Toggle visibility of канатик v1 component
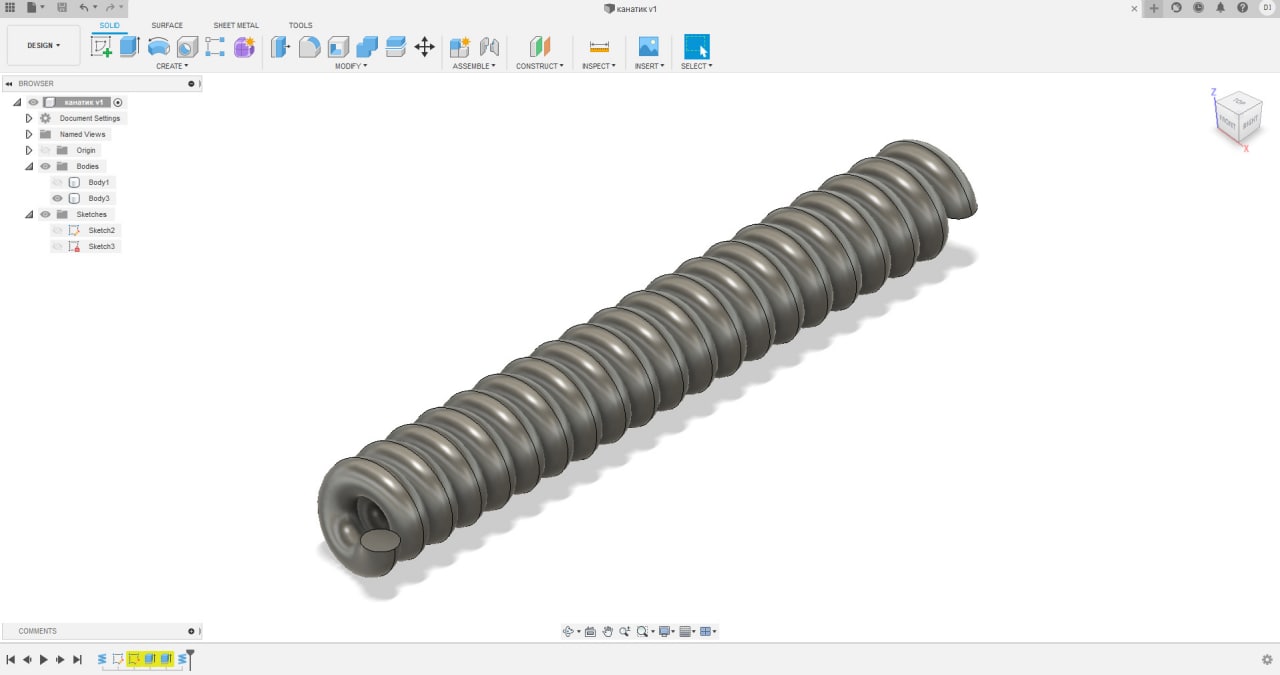Image resolution: width=1280 pixels, height=675 pixels. click(33, 102)
